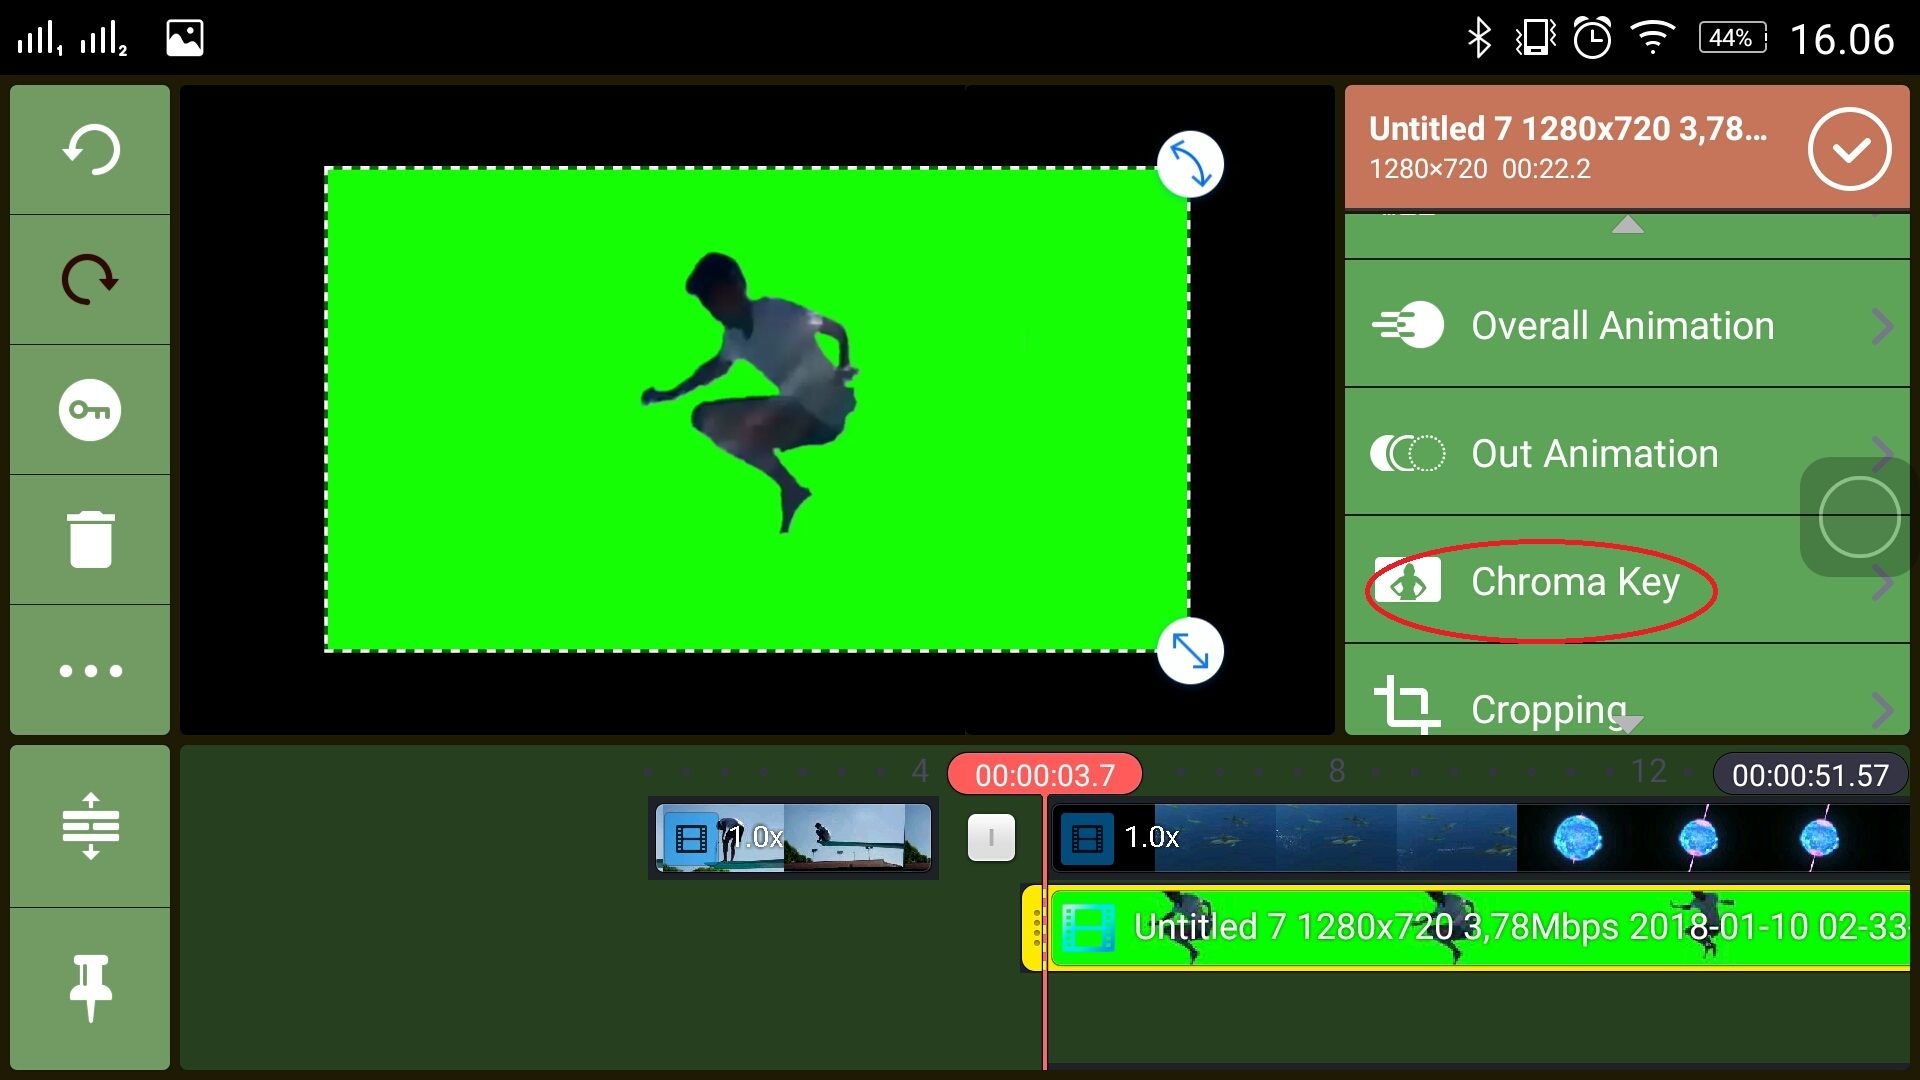Viewport: 1920px width, 1080px height.
Task: Open Chroma Key settings
Action: [1627, 581]
